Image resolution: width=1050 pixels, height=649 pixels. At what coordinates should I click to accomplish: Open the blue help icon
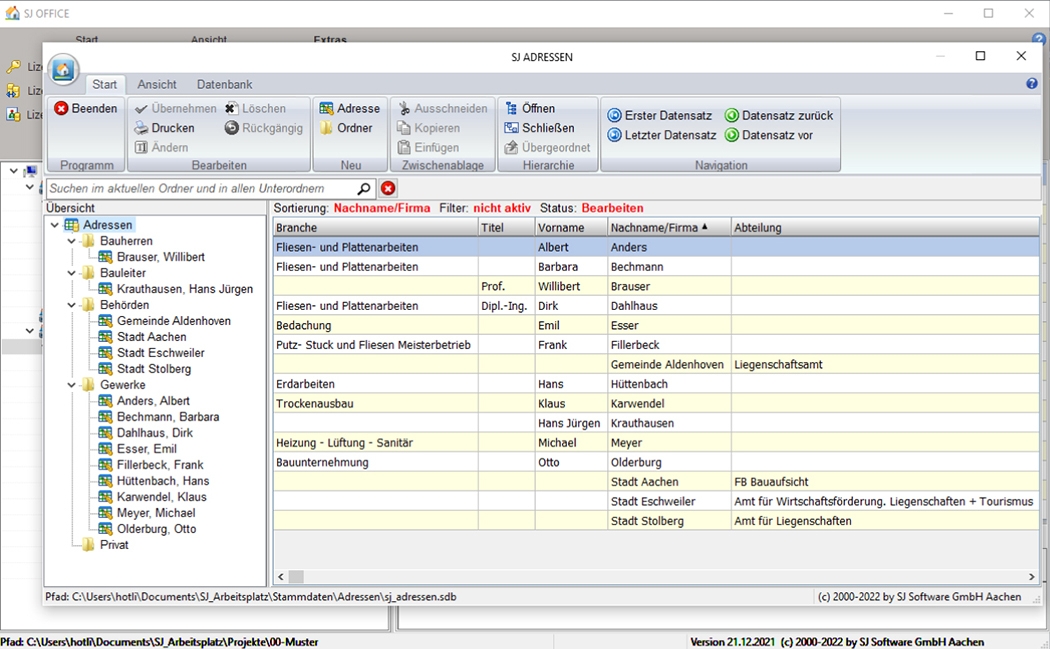(x=1032, y=84)
